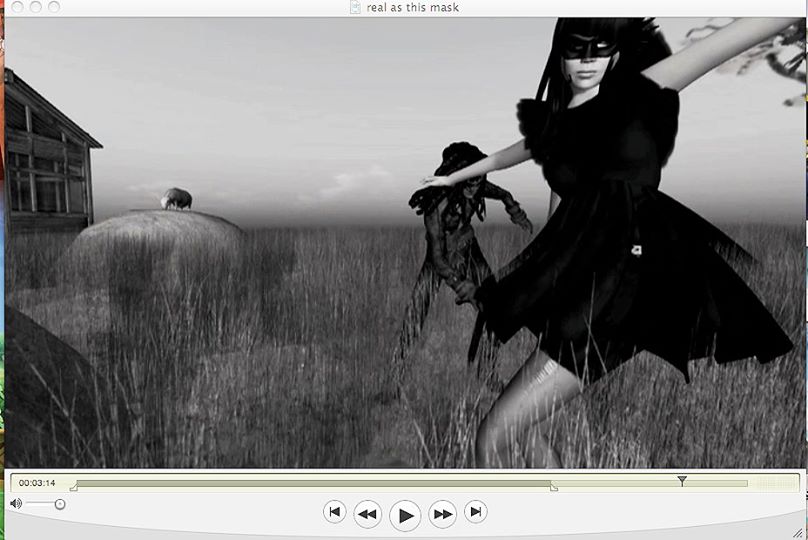Click the "real as this mask" window title

(413, 7)
